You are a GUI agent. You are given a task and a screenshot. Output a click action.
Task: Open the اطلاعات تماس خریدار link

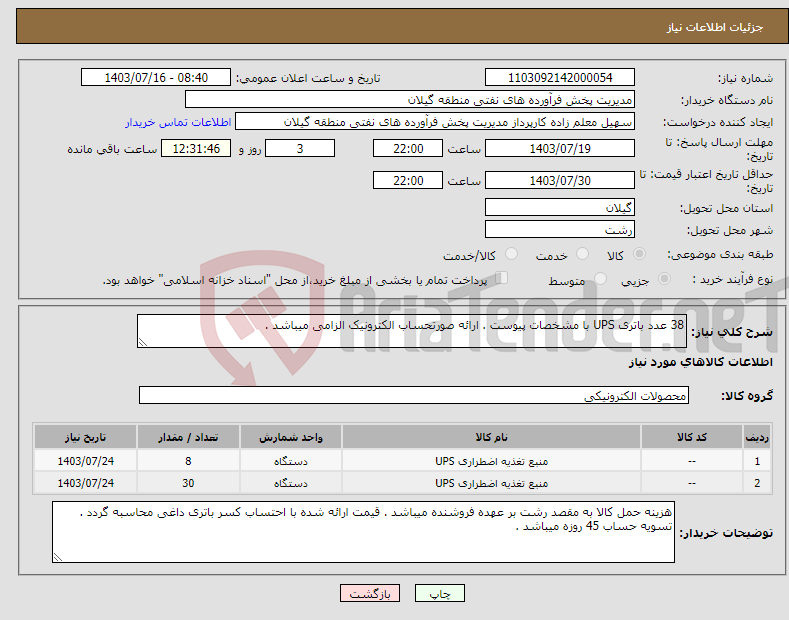click(x=178, y=122)
